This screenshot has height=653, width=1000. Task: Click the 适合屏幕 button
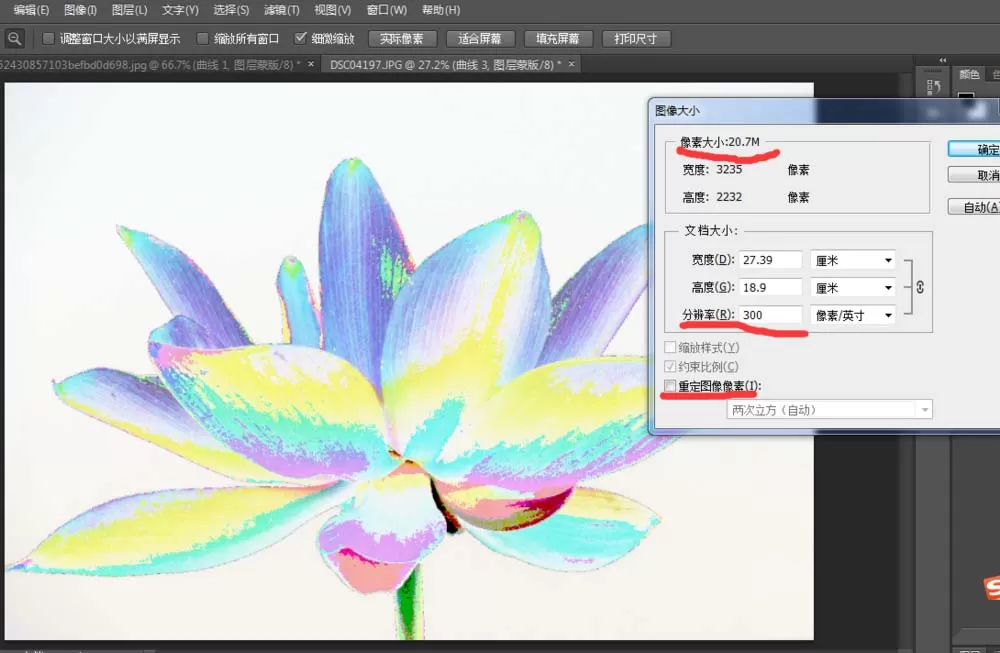point(480,39)
